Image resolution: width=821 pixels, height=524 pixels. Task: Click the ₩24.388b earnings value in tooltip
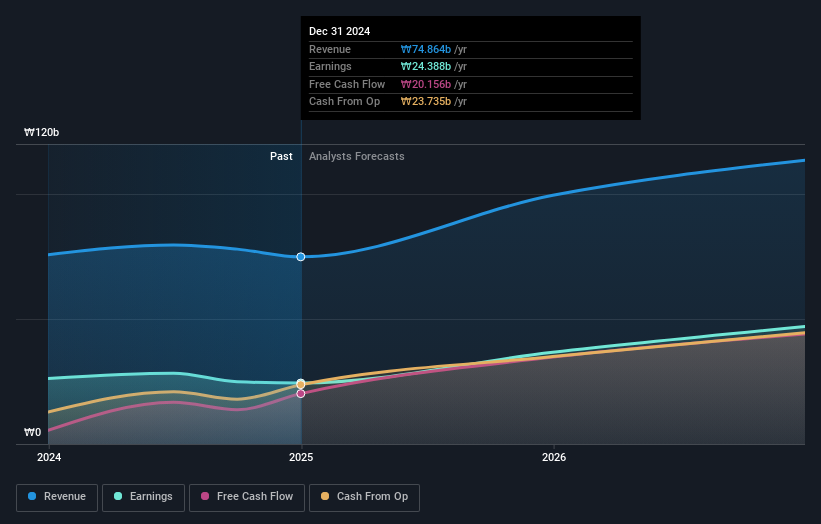426,67
